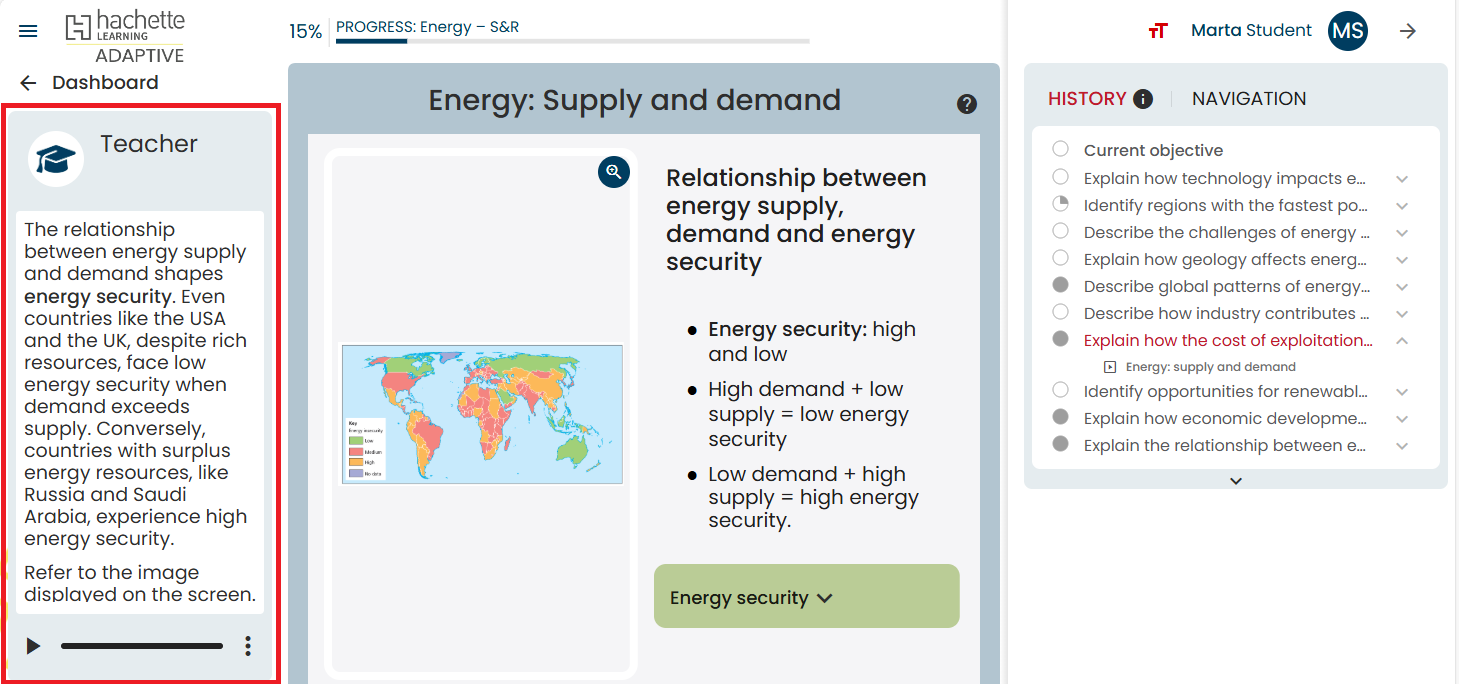Open the MS user avatar
Image resolution: width=1459 pixels, height=684 pixels.
(x=1347, y=31)
